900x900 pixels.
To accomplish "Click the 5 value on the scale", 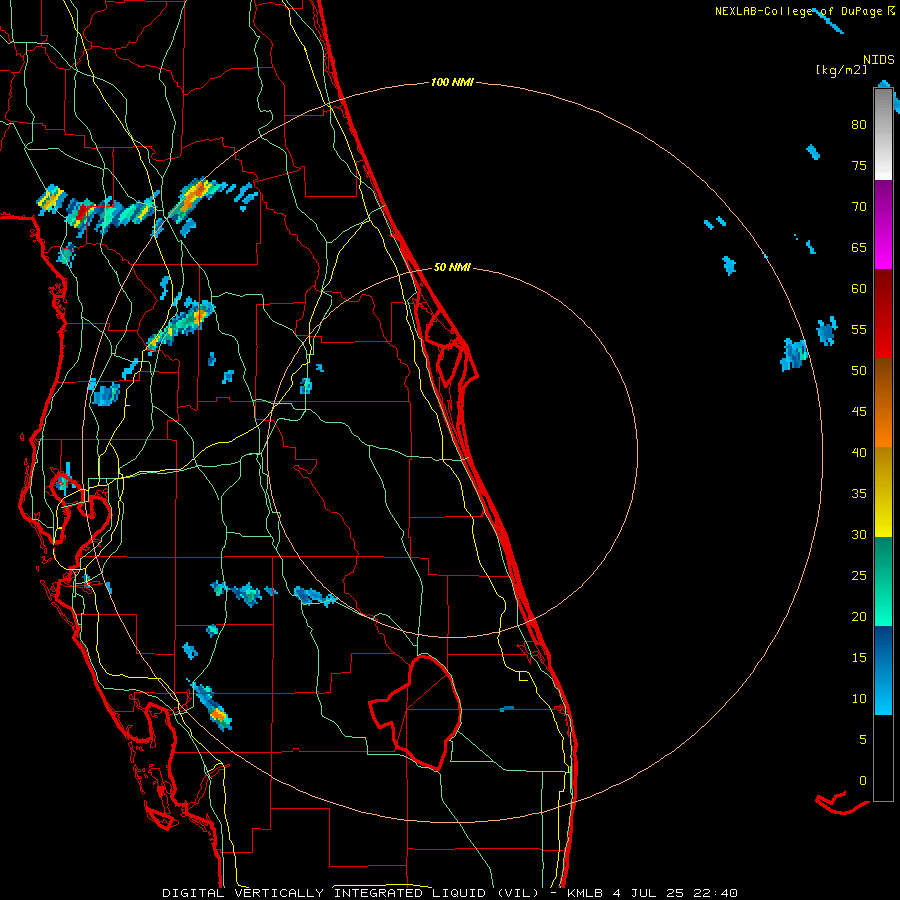I will click(863, 739).
